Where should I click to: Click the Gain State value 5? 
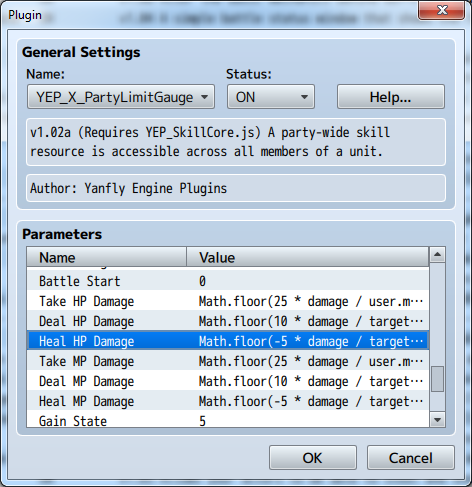pos(202,421)
